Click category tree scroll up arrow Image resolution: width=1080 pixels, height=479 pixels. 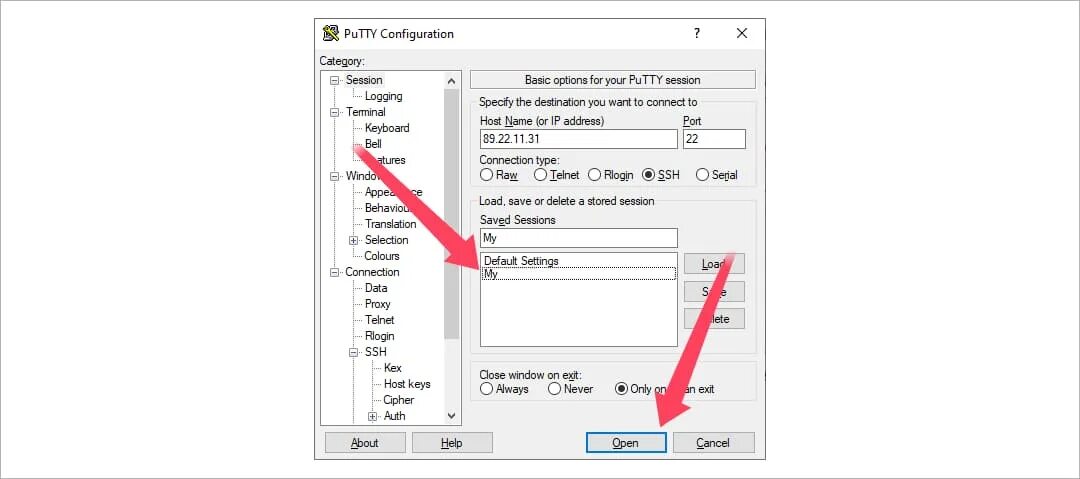(x=452, y=80)
